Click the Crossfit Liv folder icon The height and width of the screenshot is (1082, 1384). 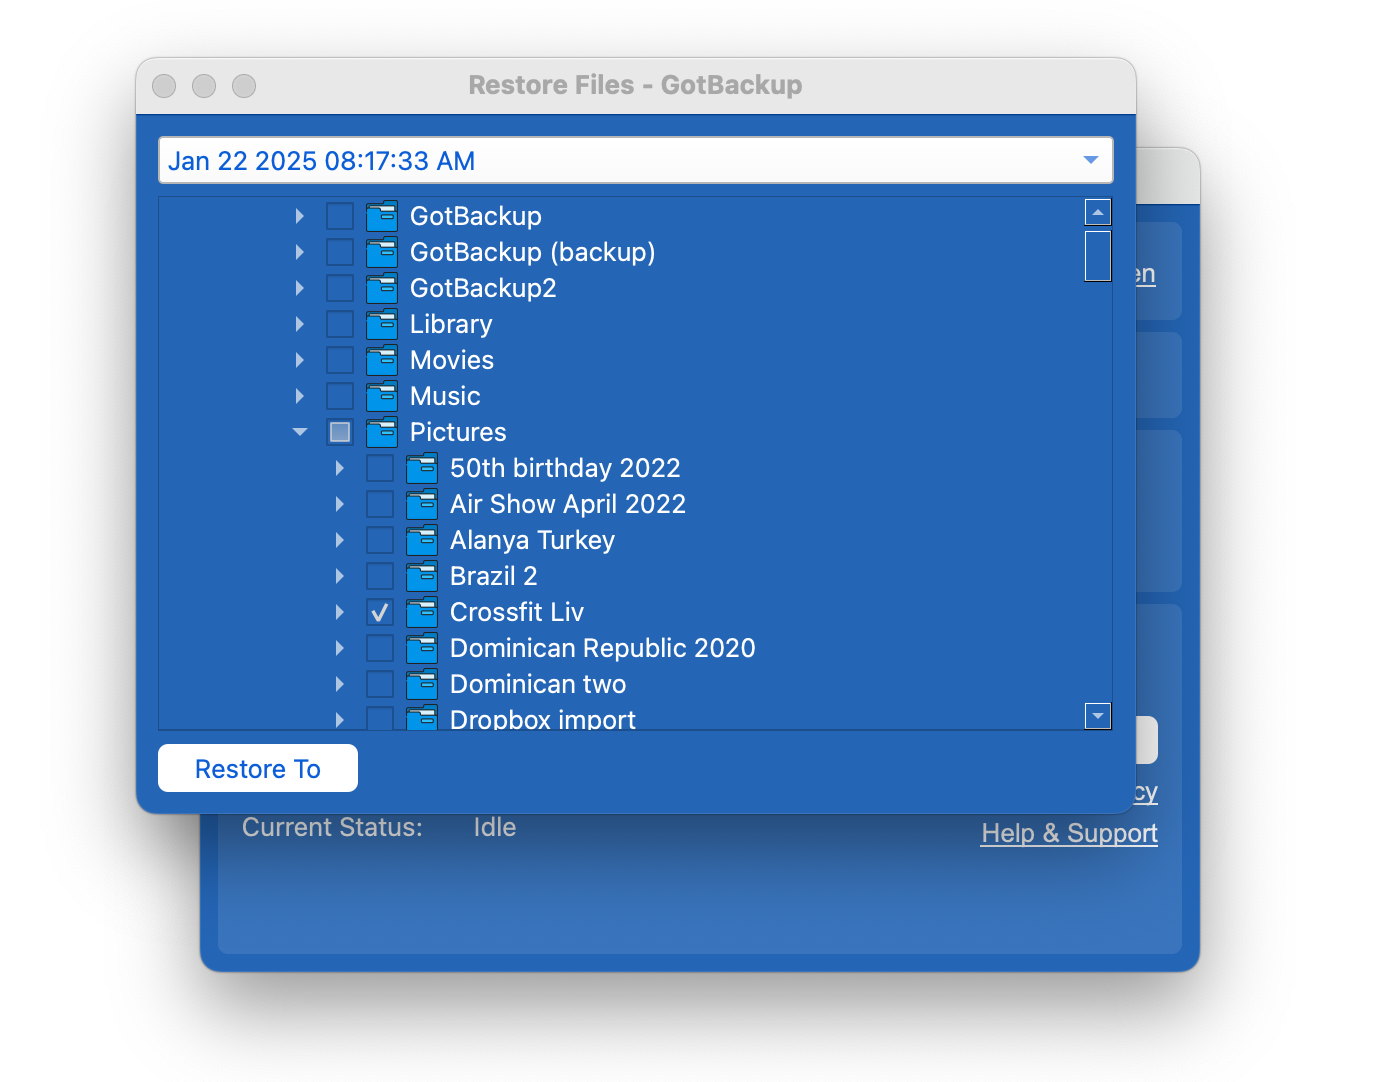point(422,612)
